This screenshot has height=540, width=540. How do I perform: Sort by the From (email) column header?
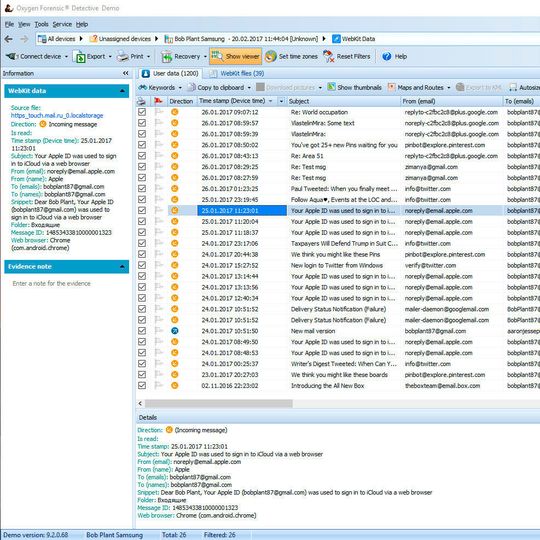pos(451,101)
